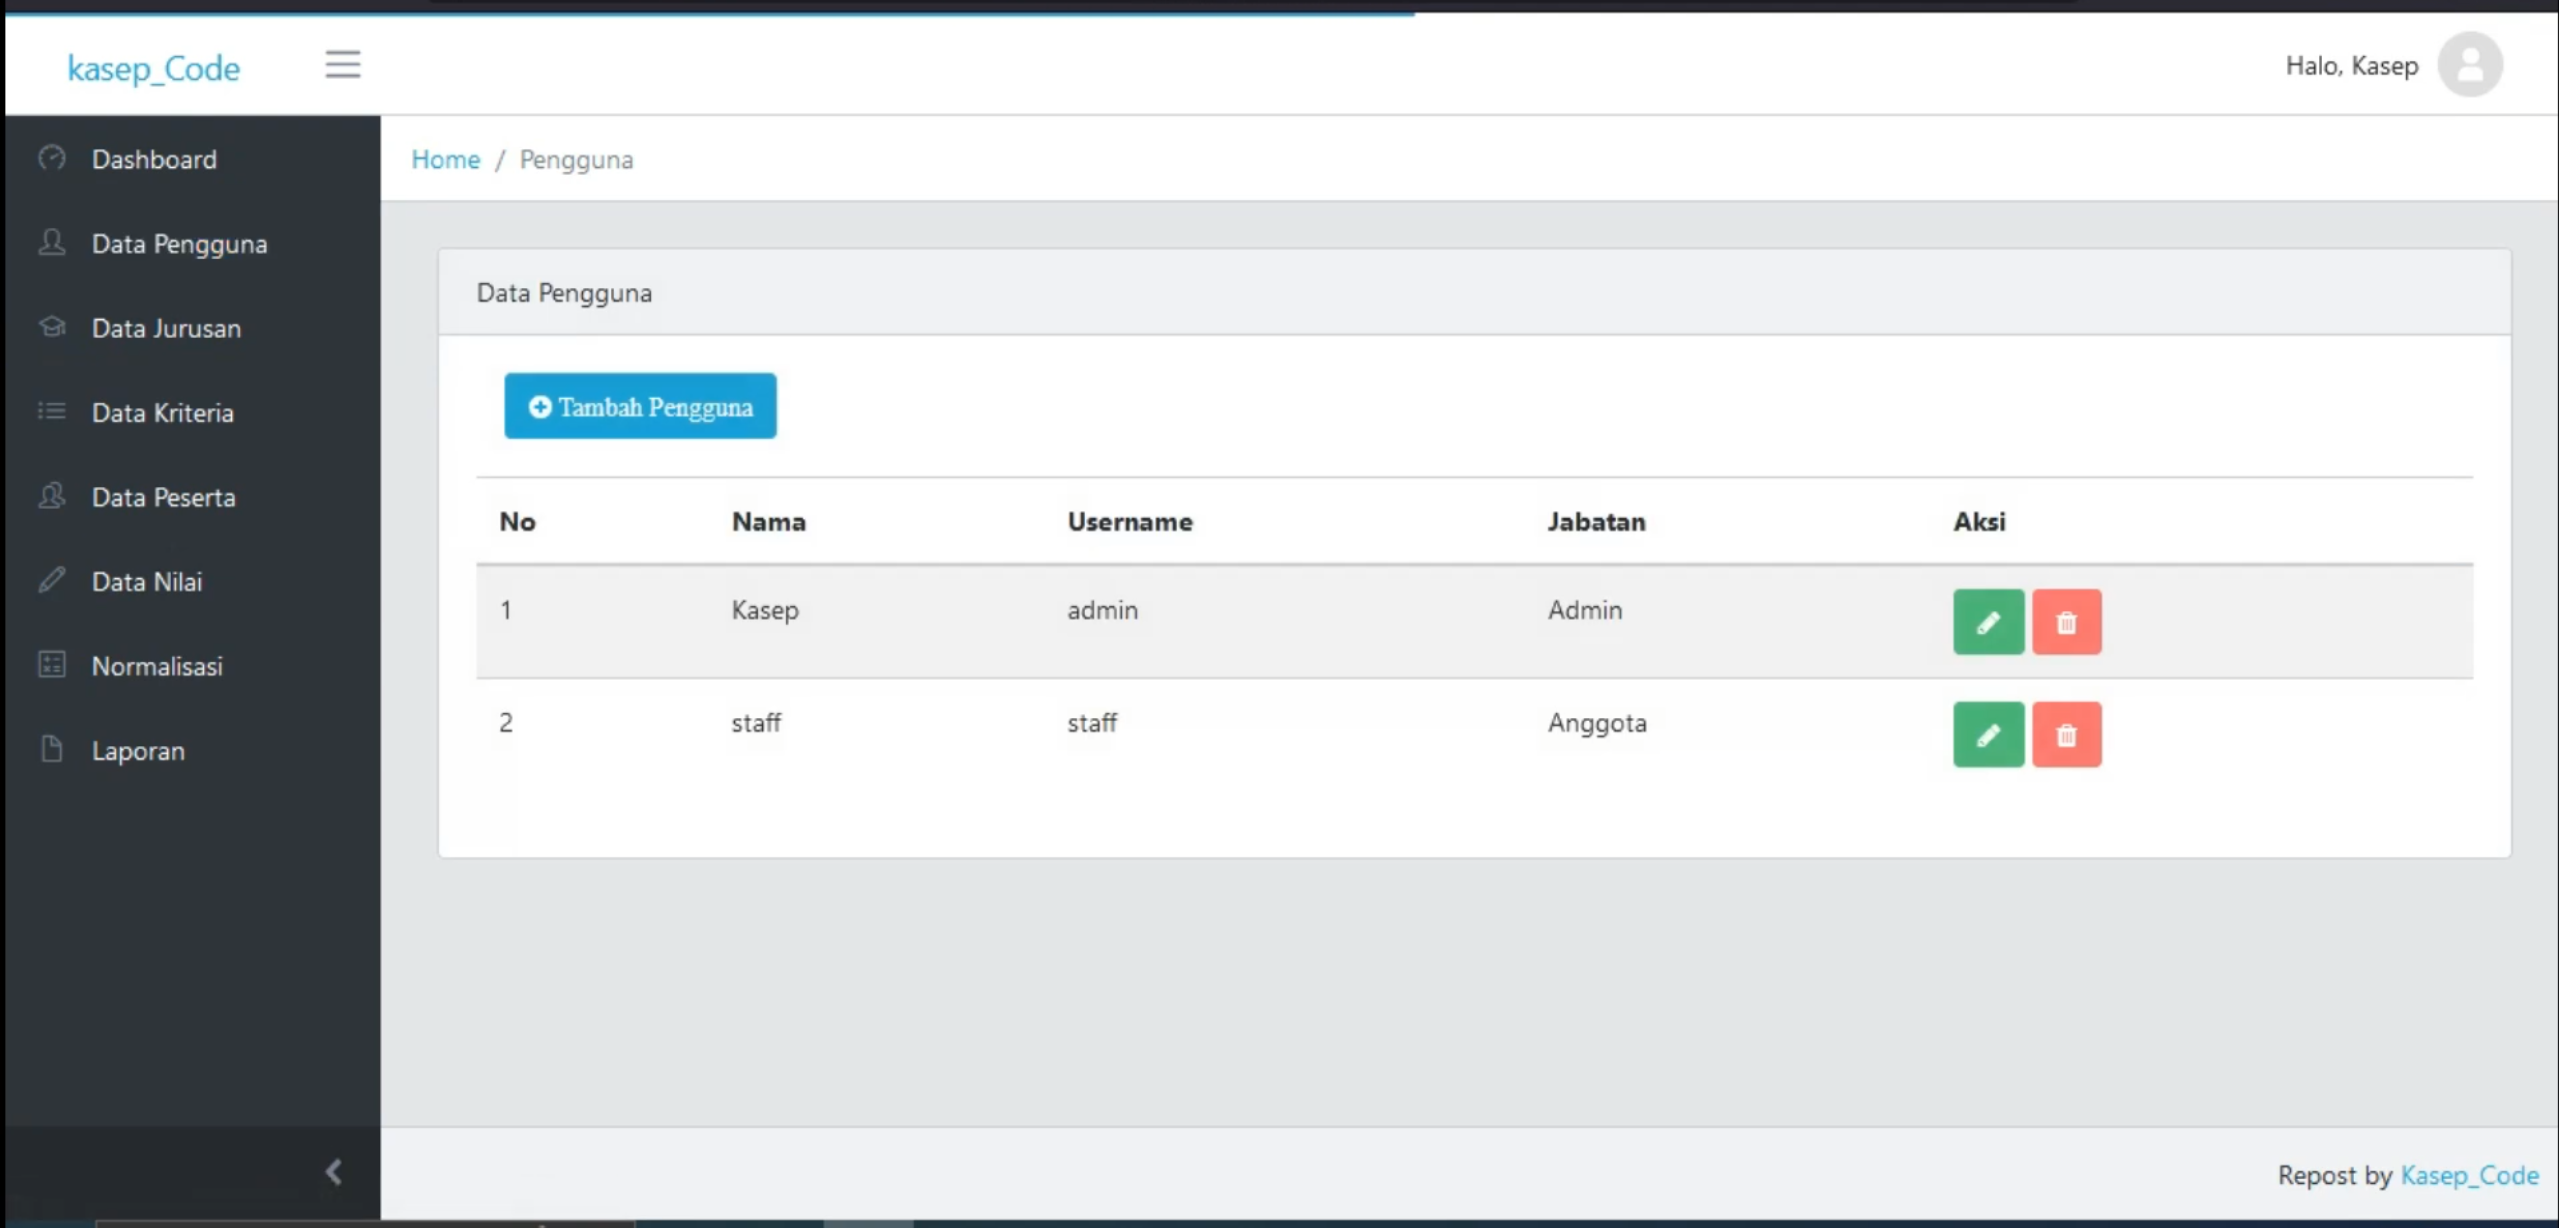Click the Aksi column header
The height and width of the screenshot is (1228, 2559).
coord(1979,522)
